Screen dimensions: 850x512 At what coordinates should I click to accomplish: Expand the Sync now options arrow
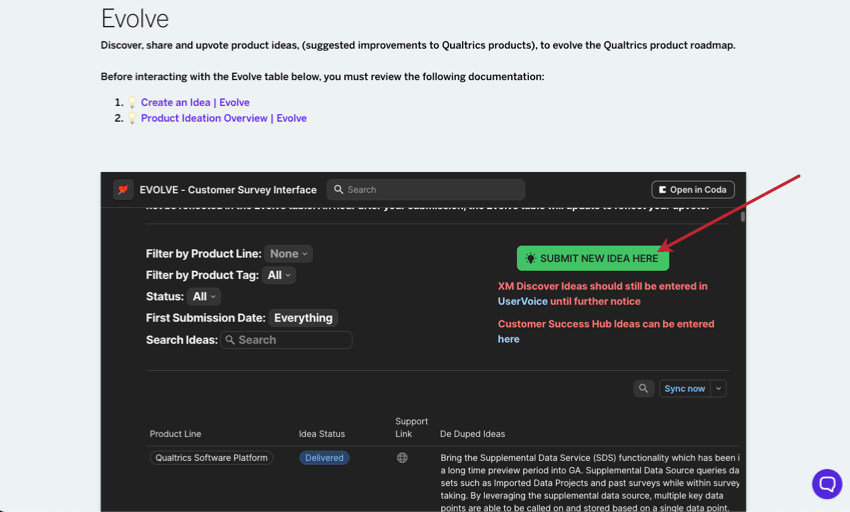[x=718, y=388]
